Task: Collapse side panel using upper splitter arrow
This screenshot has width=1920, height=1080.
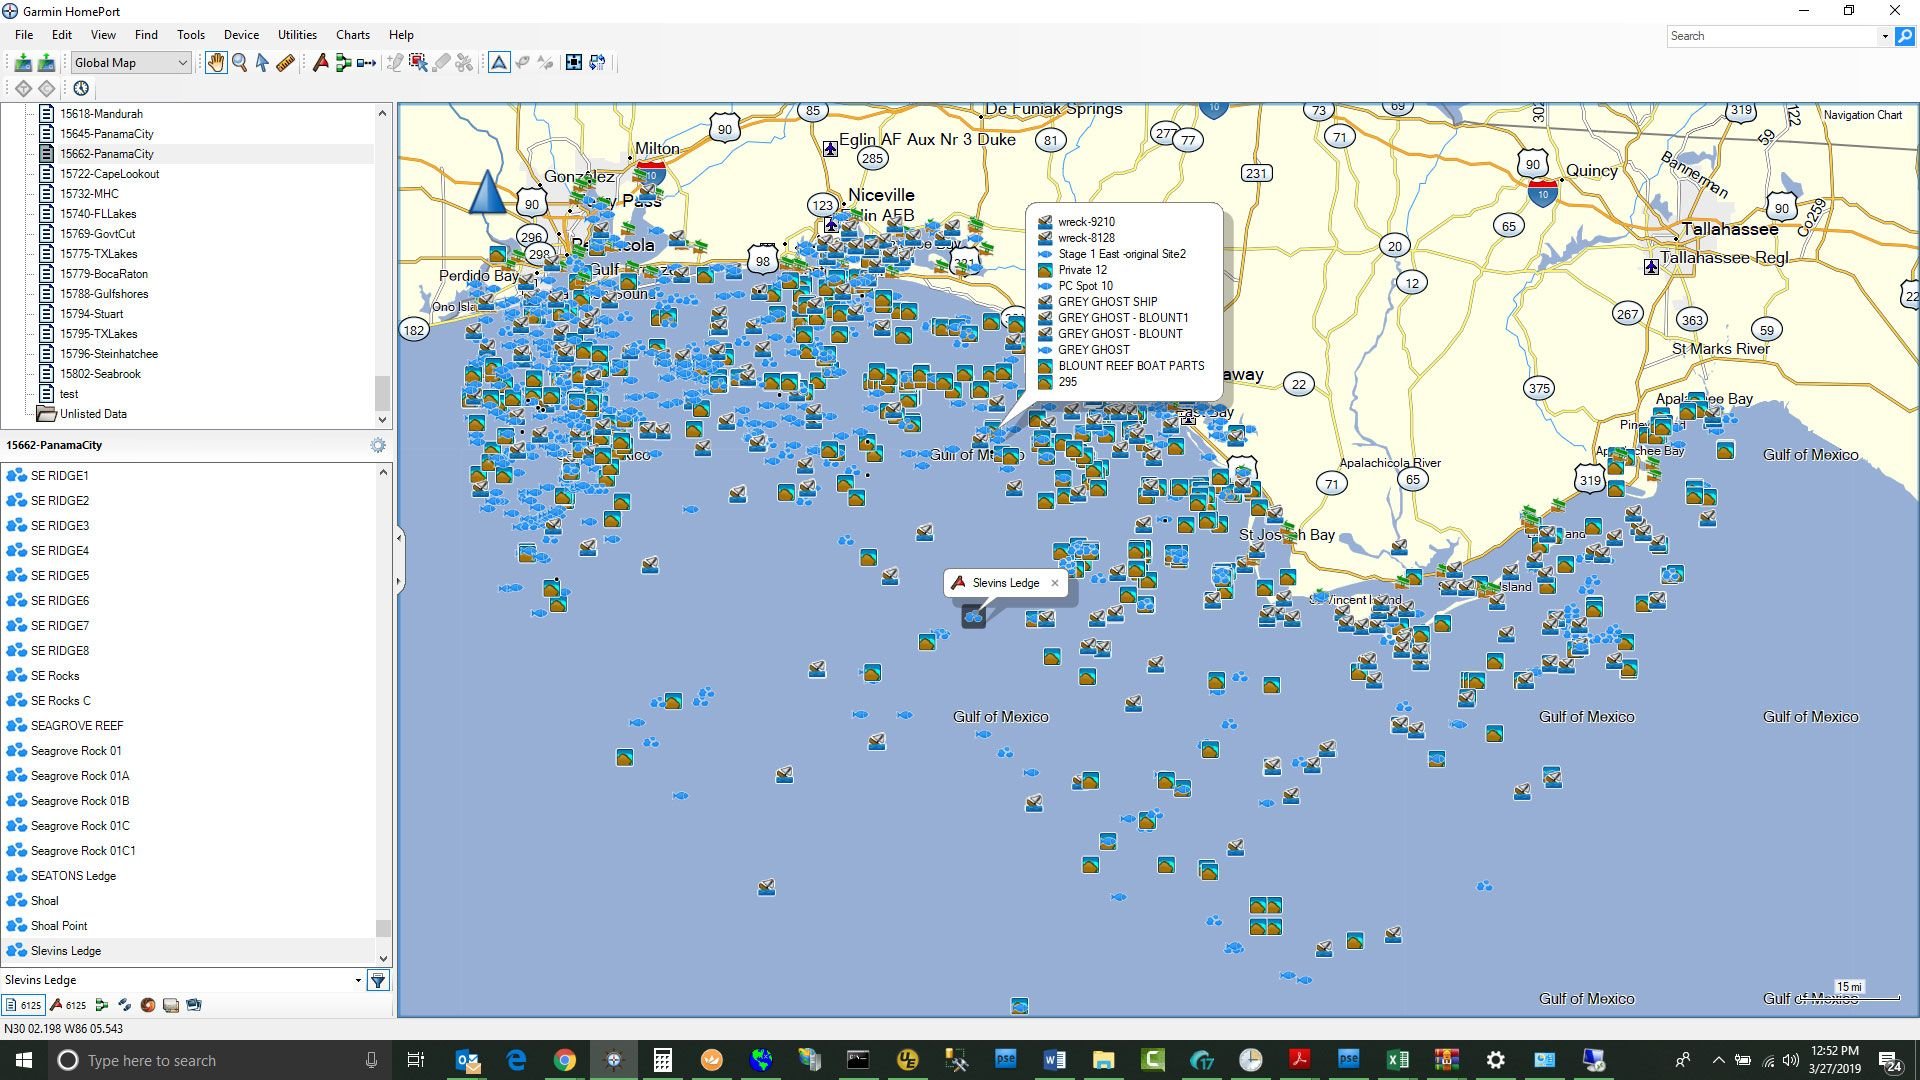Action: (x=399, y=538)
